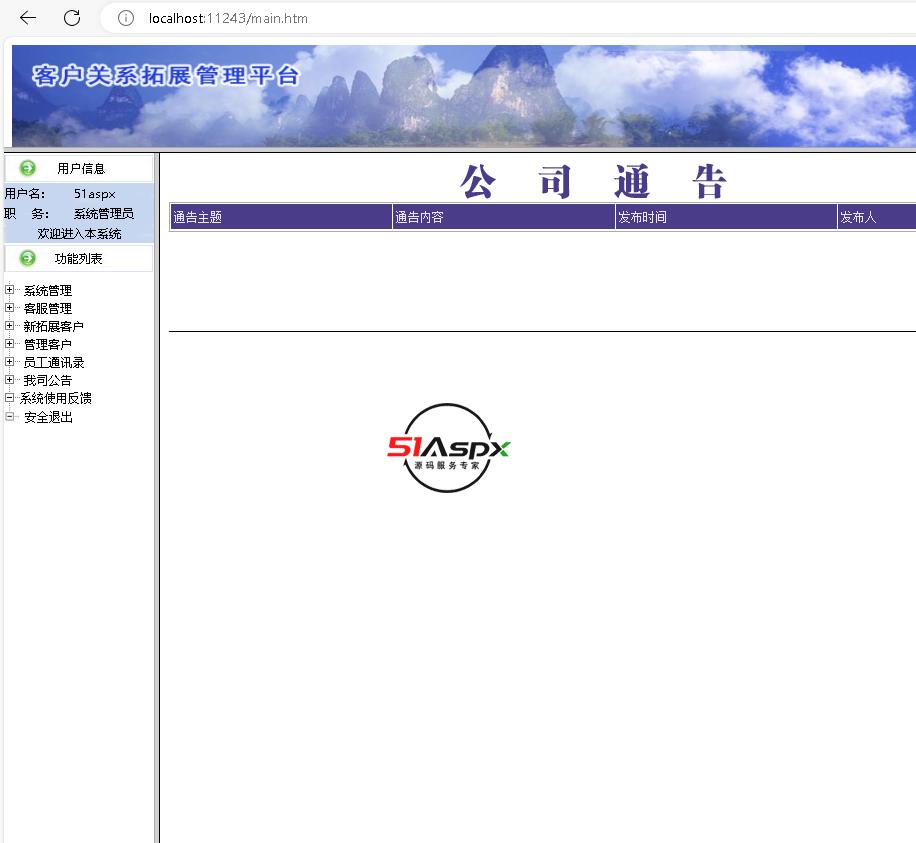Click the 发布人 column header

(877, 217)
